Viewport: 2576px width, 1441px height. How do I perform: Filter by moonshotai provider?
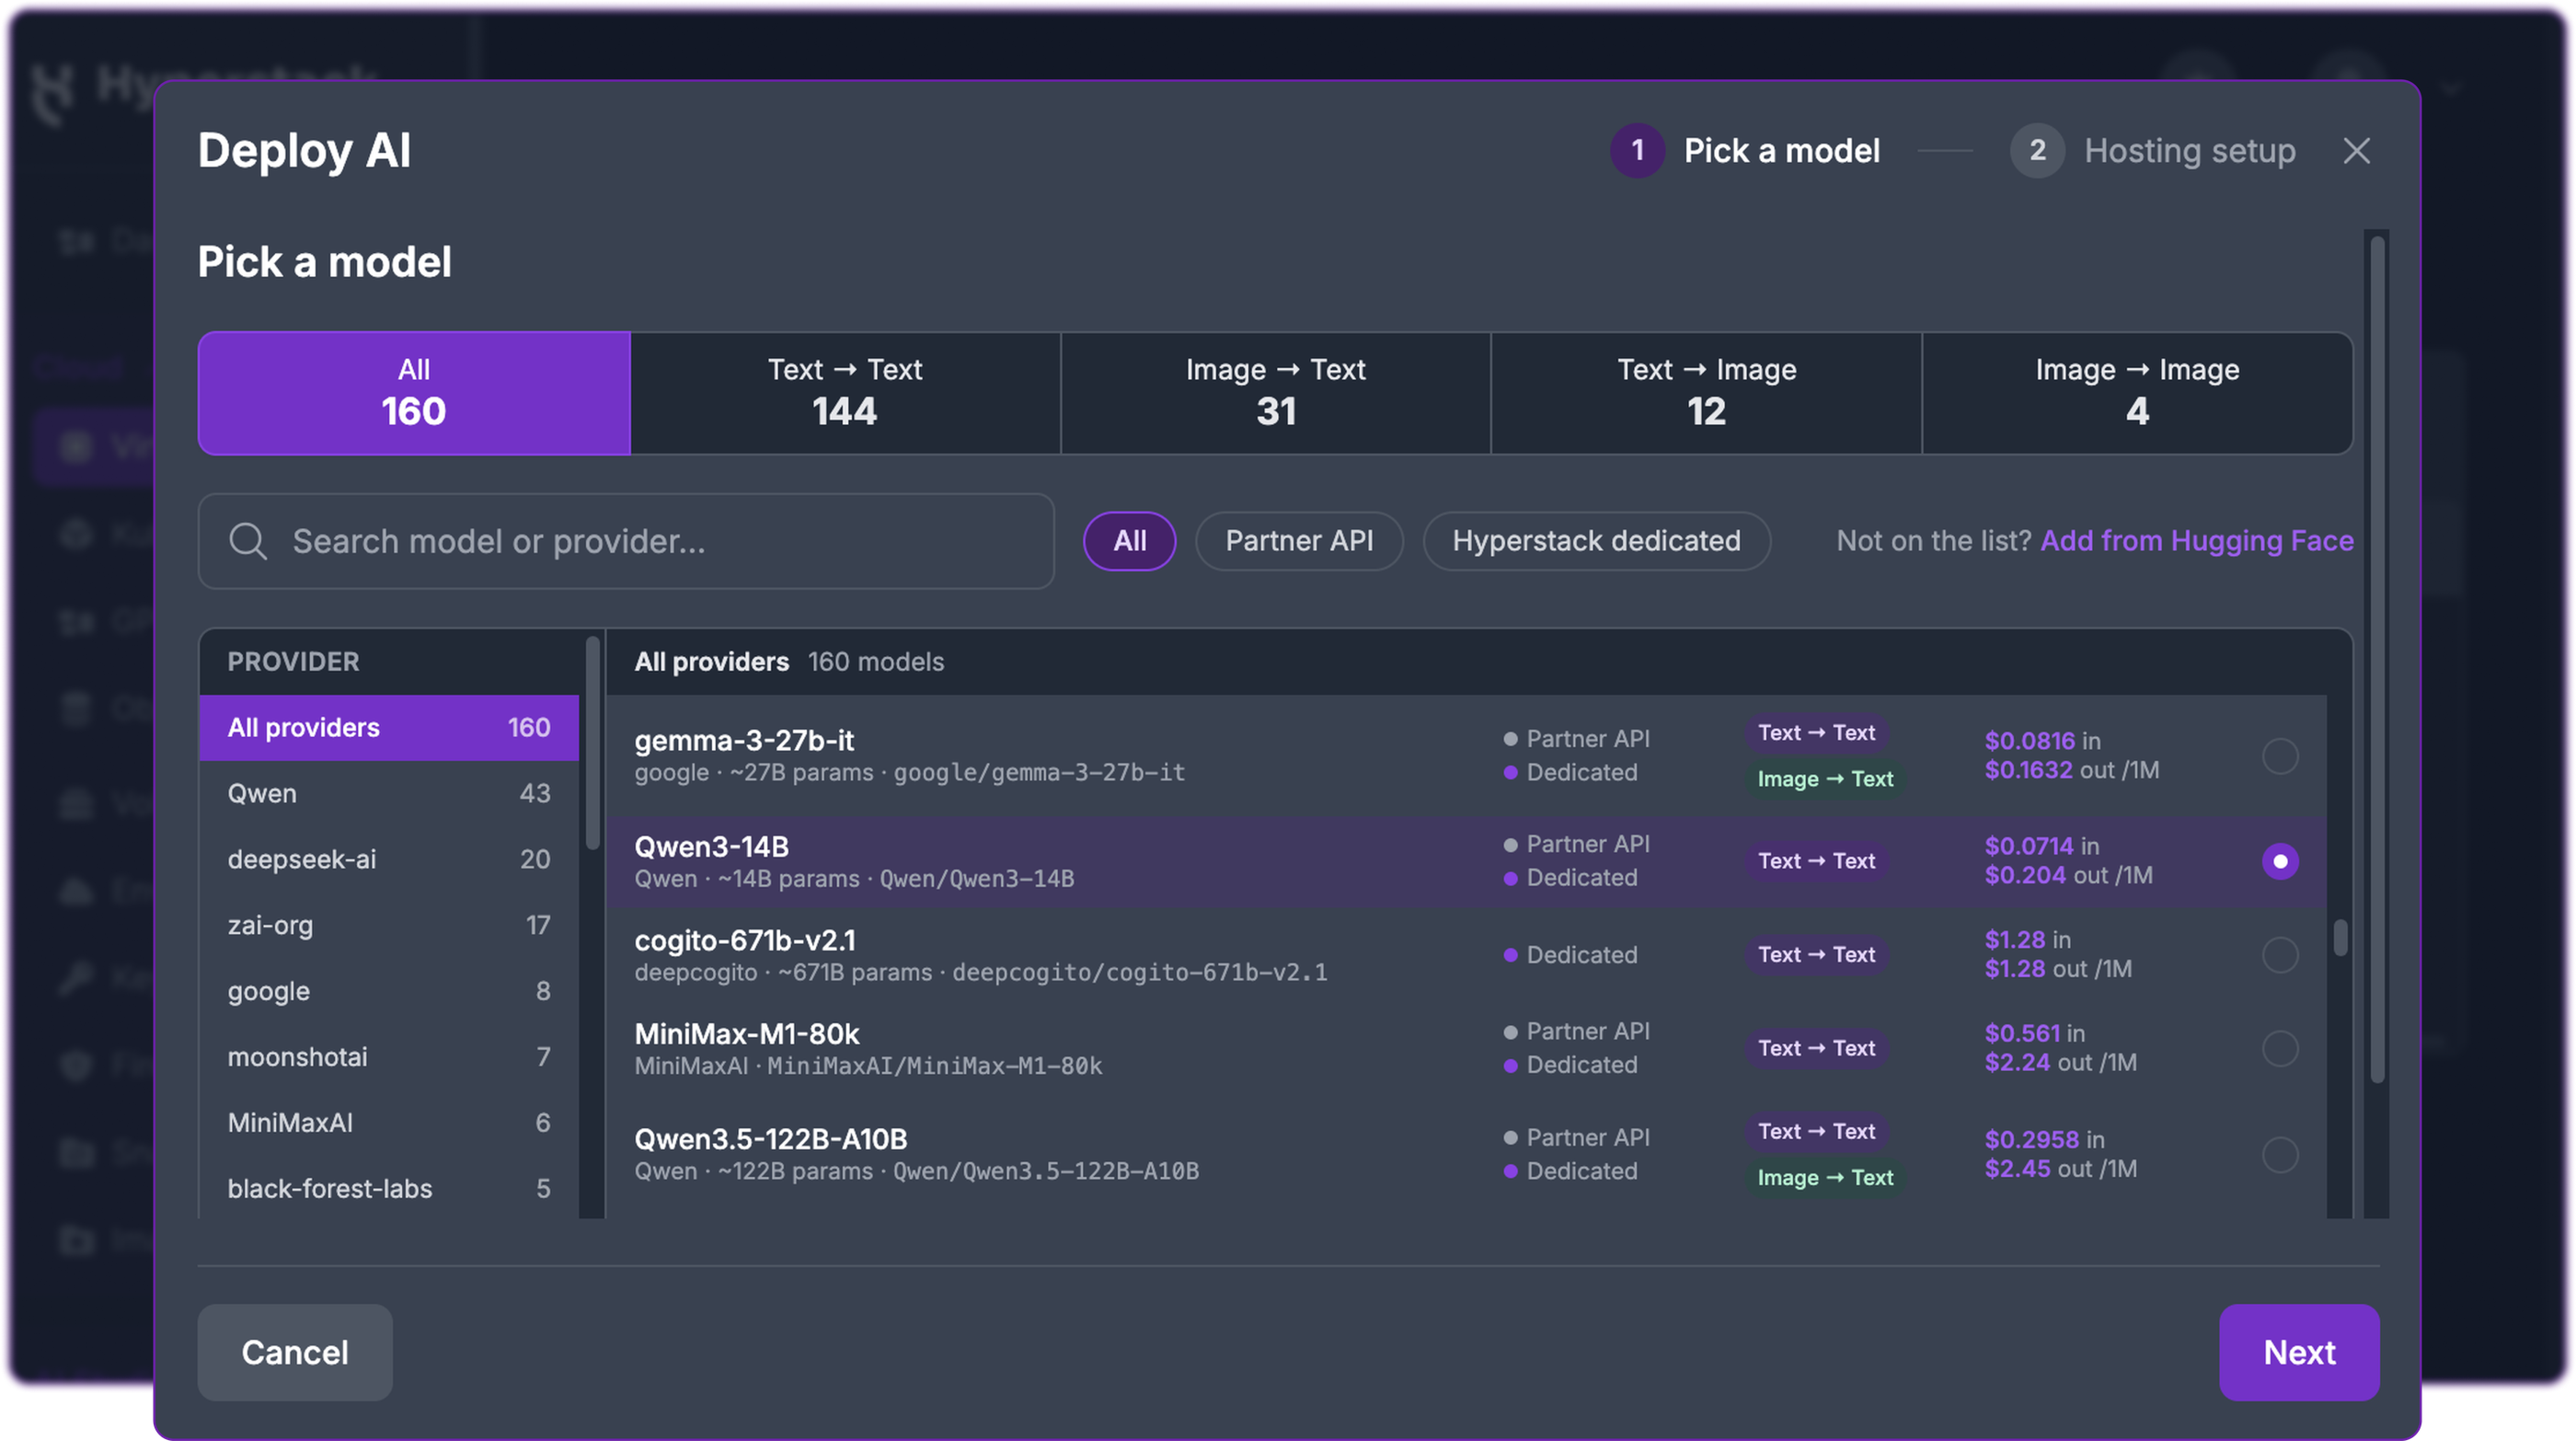(x=389, y=1057)
